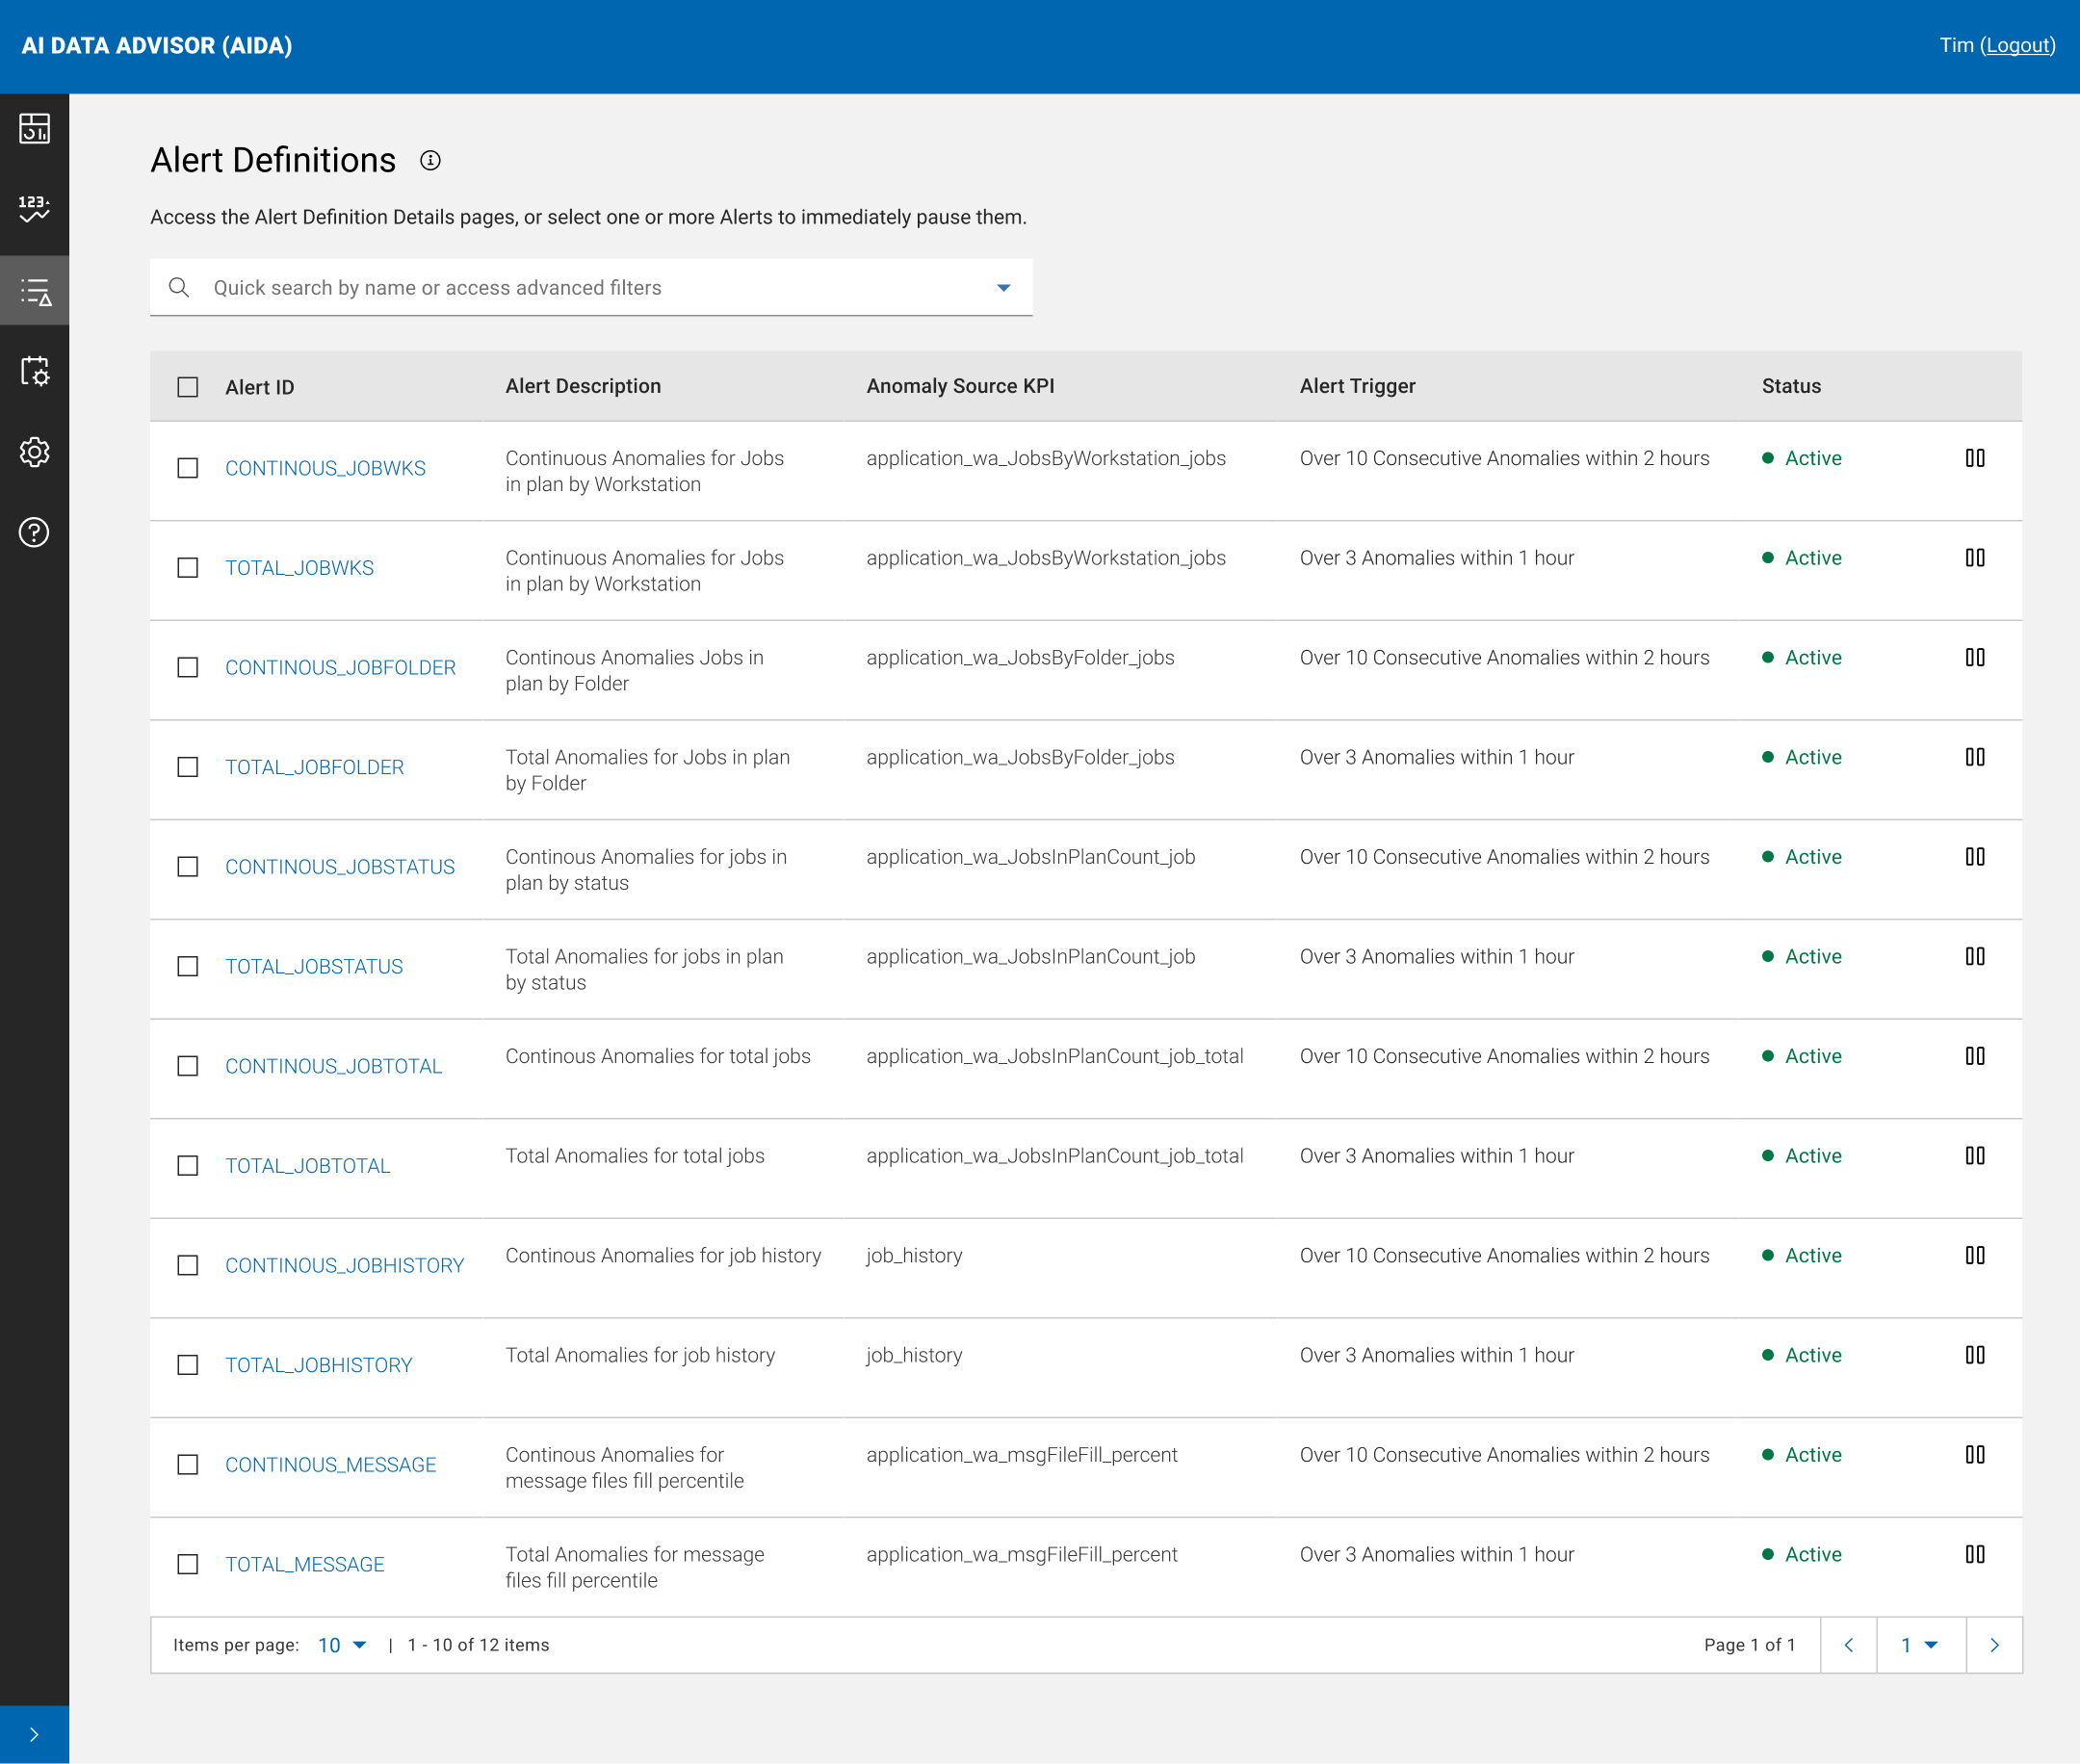2080x1764 pixels.
Task: Expand advanced filters dropdown arrow
Action: pos(1003,288)
